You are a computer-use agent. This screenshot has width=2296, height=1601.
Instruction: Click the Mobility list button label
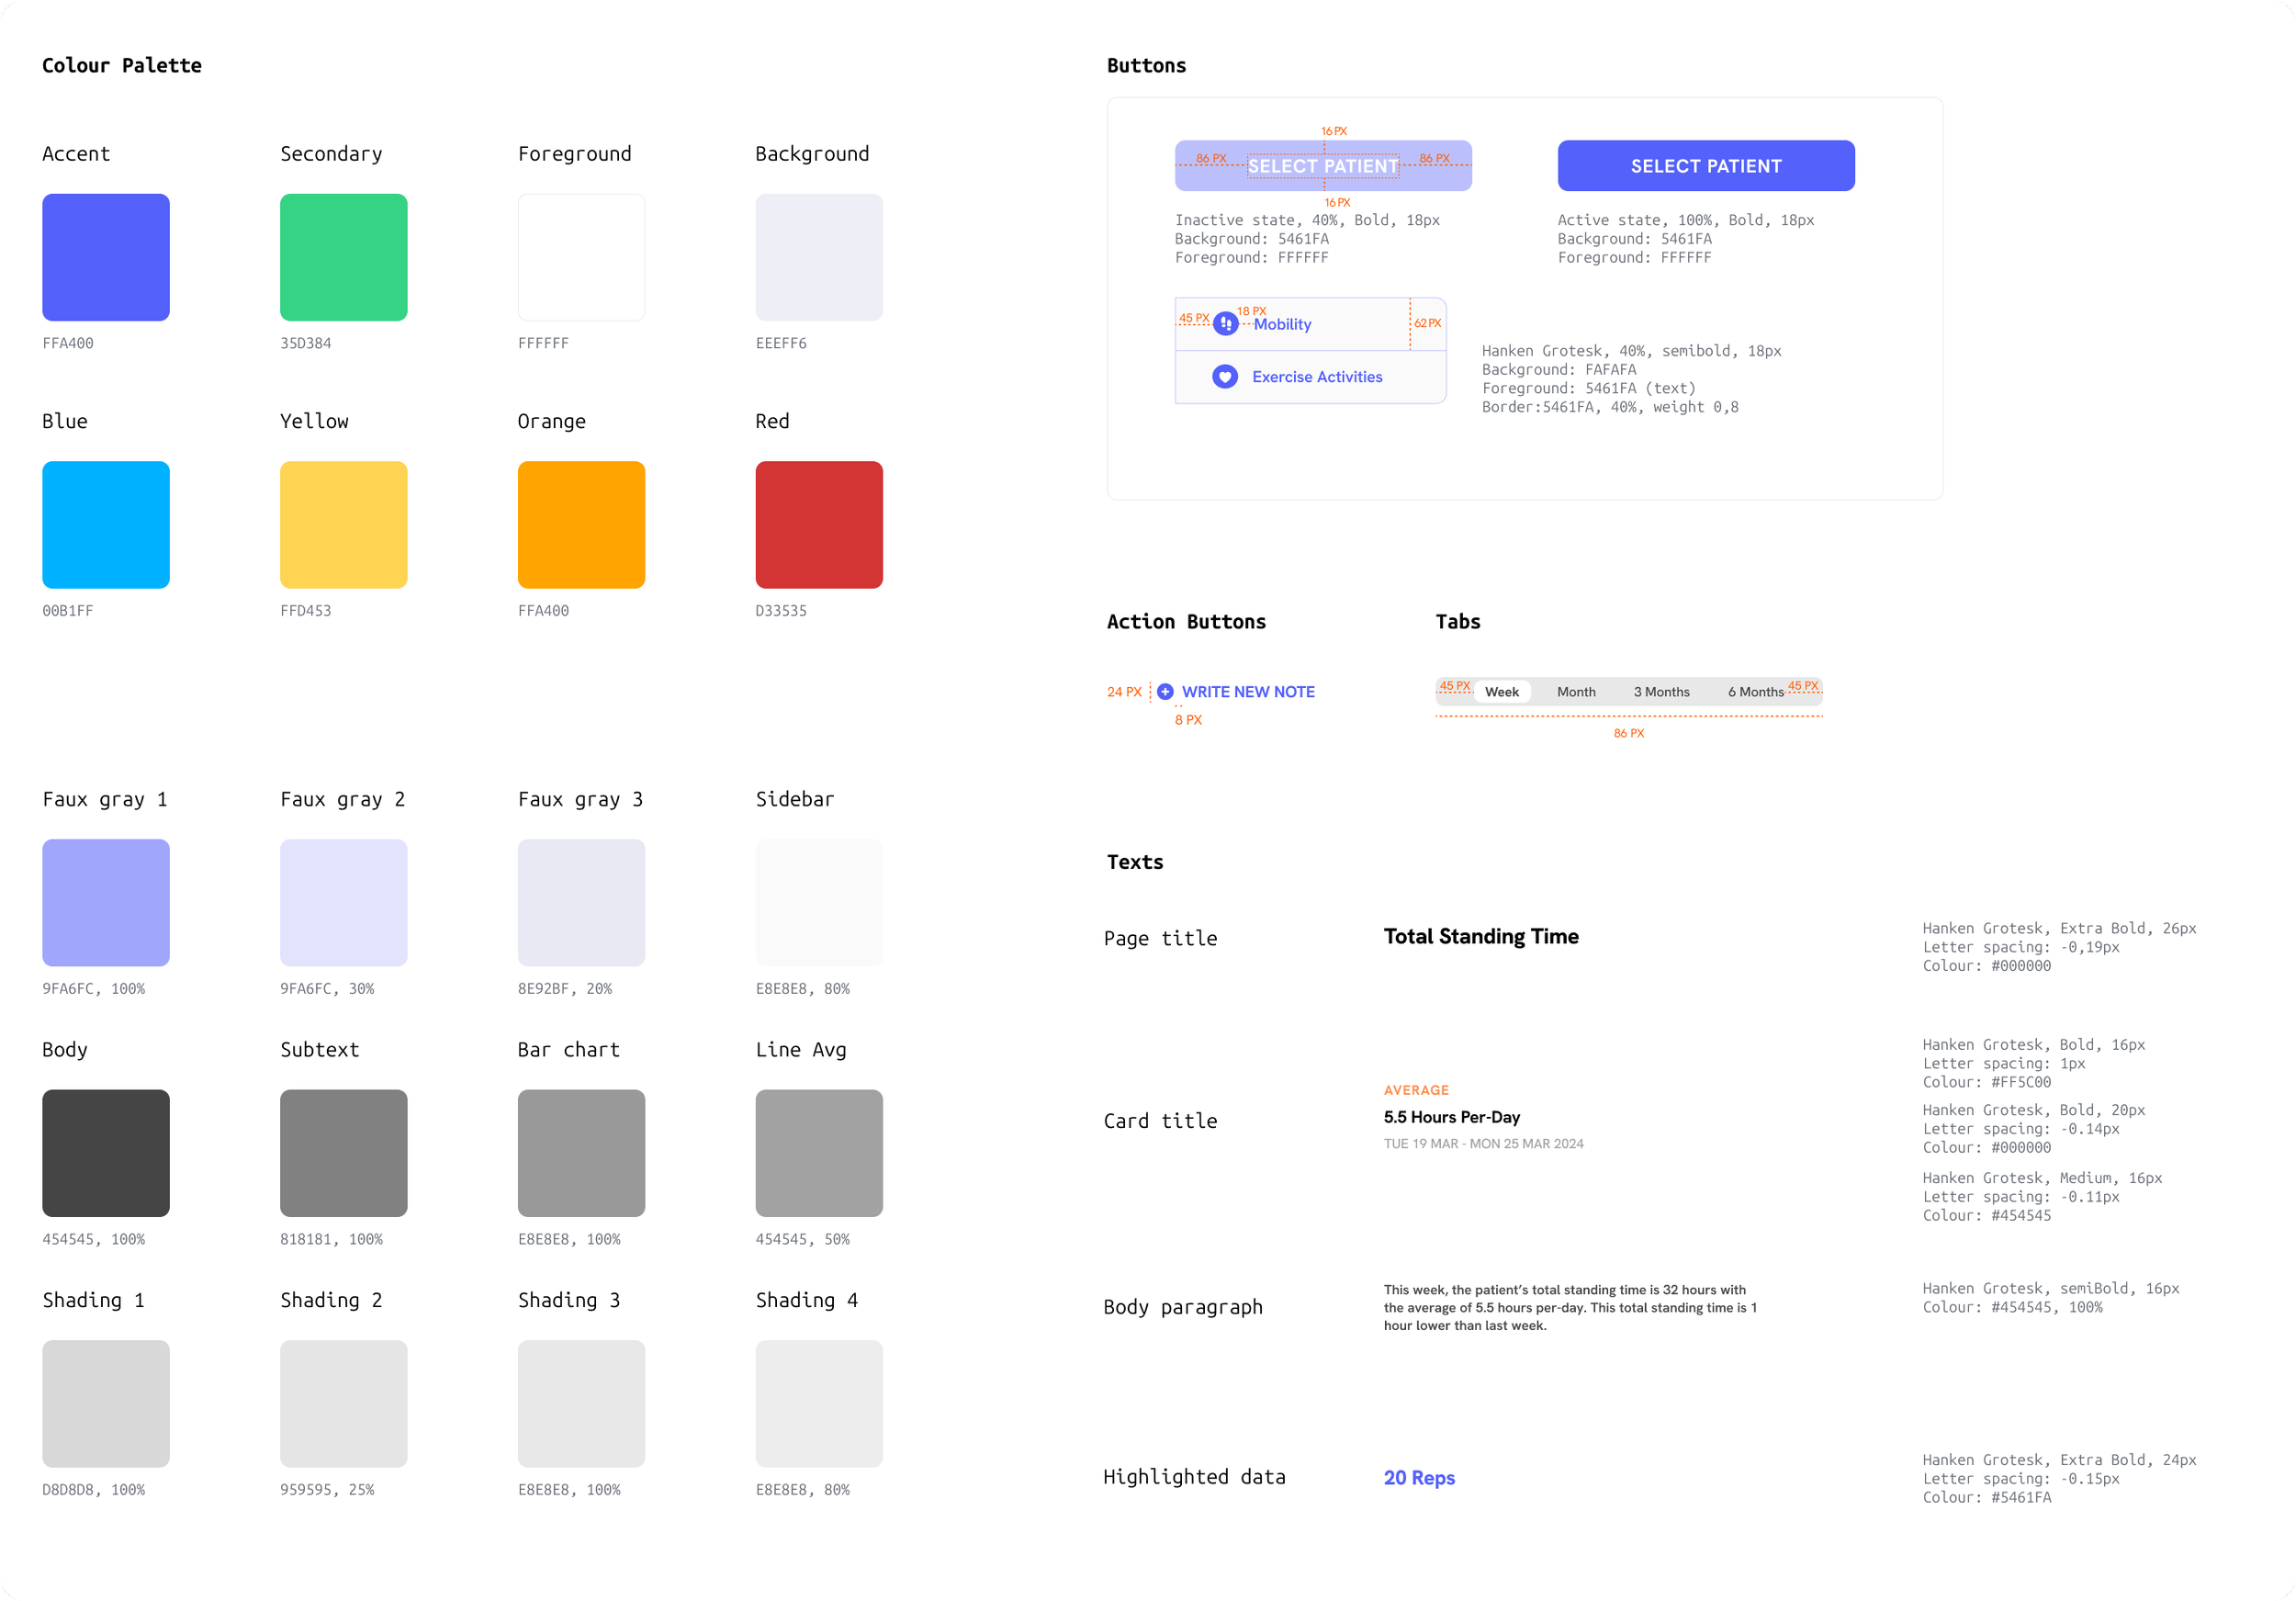[1282, 324]
